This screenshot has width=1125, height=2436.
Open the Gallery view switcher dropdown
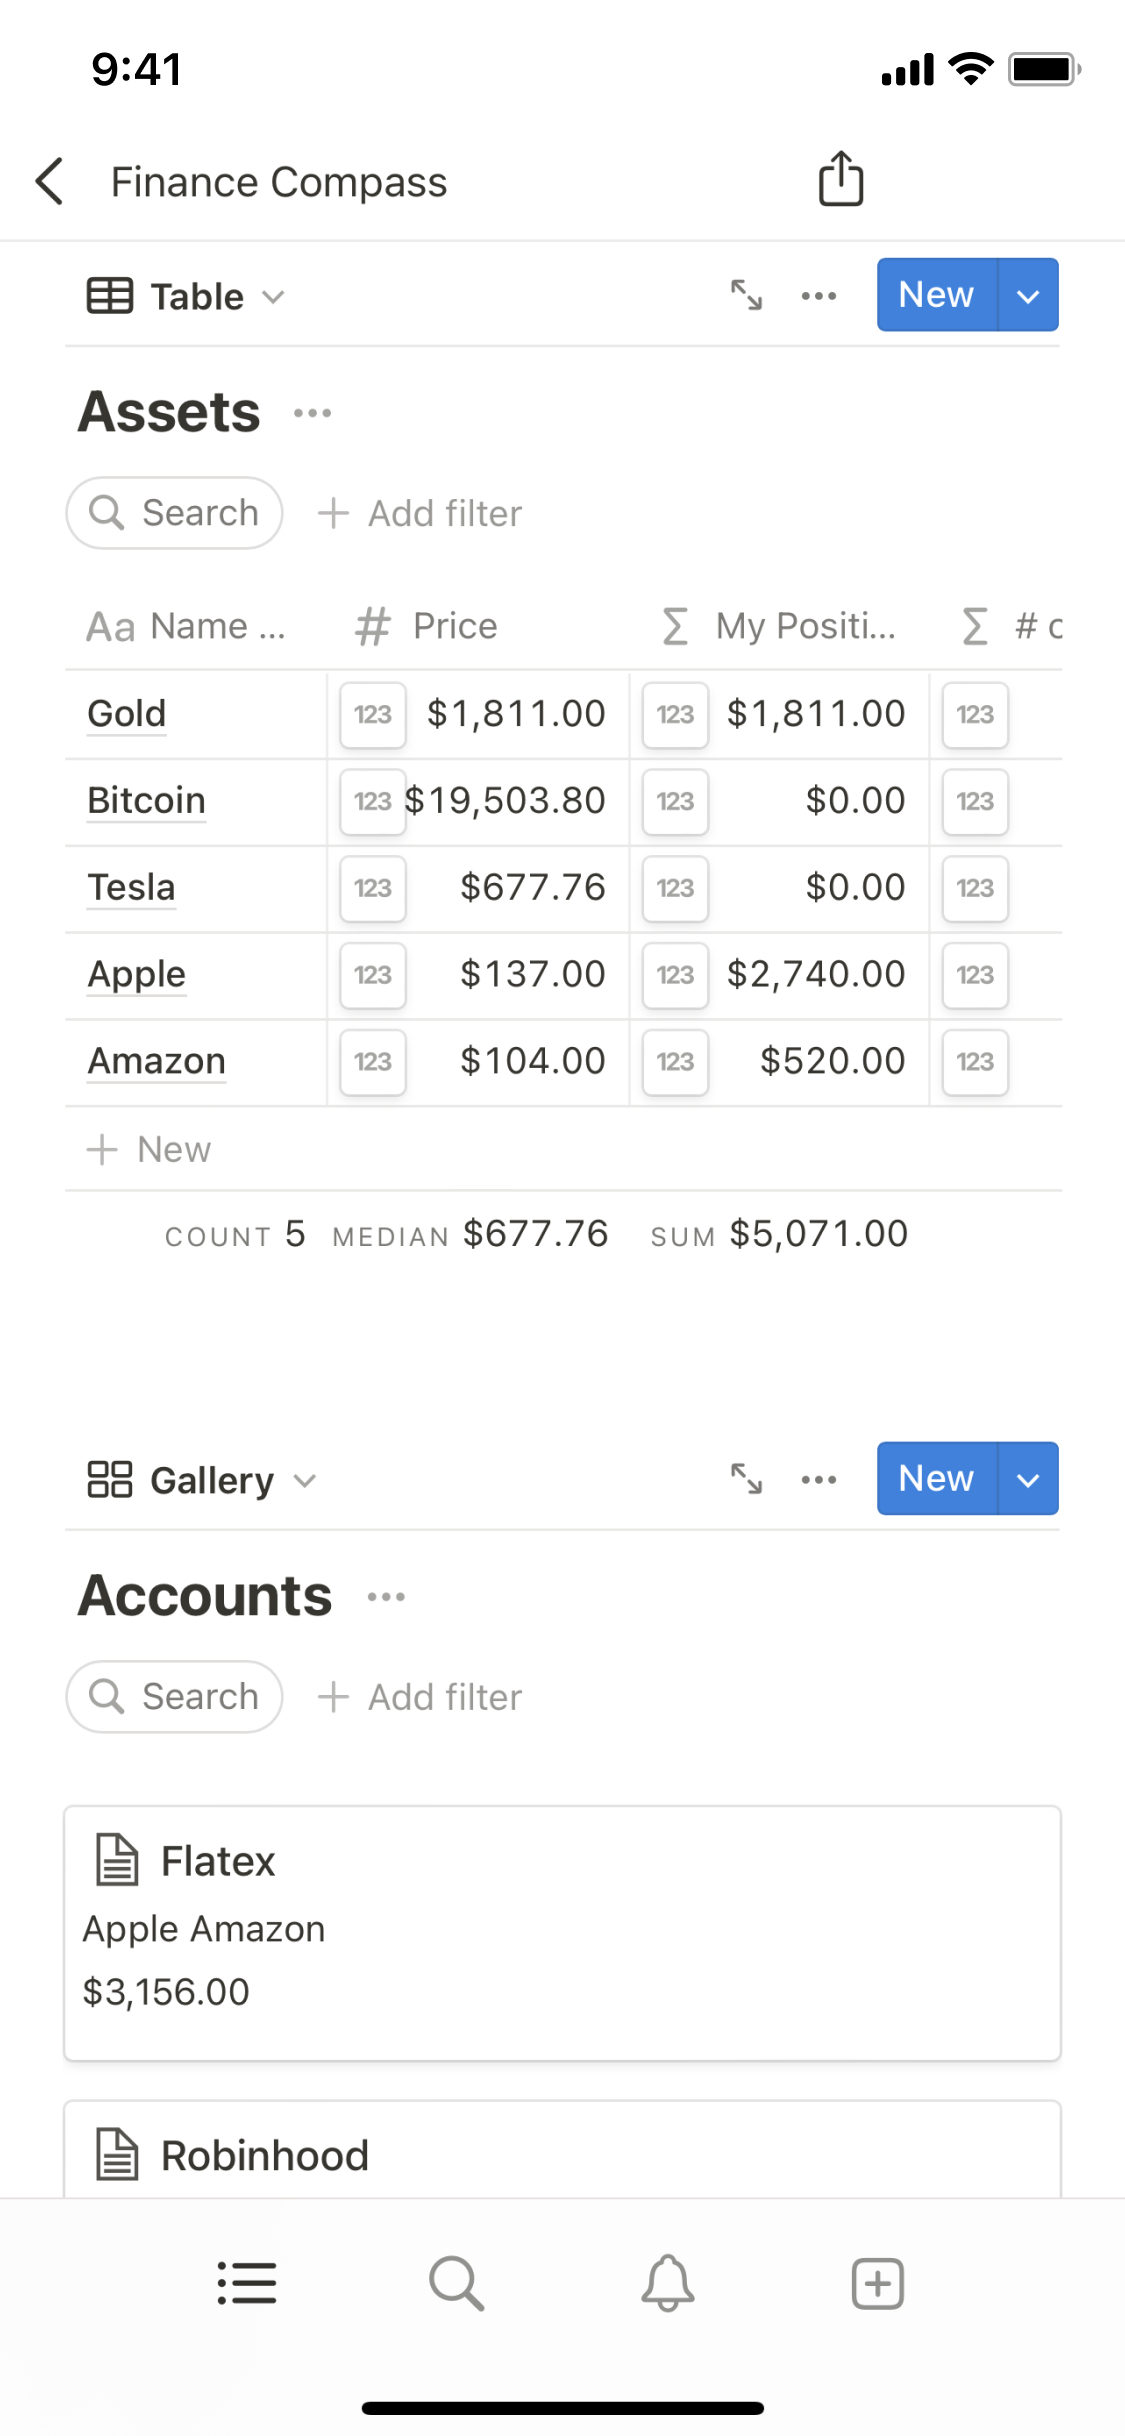pyautogui.click(x=202, y=1480)
